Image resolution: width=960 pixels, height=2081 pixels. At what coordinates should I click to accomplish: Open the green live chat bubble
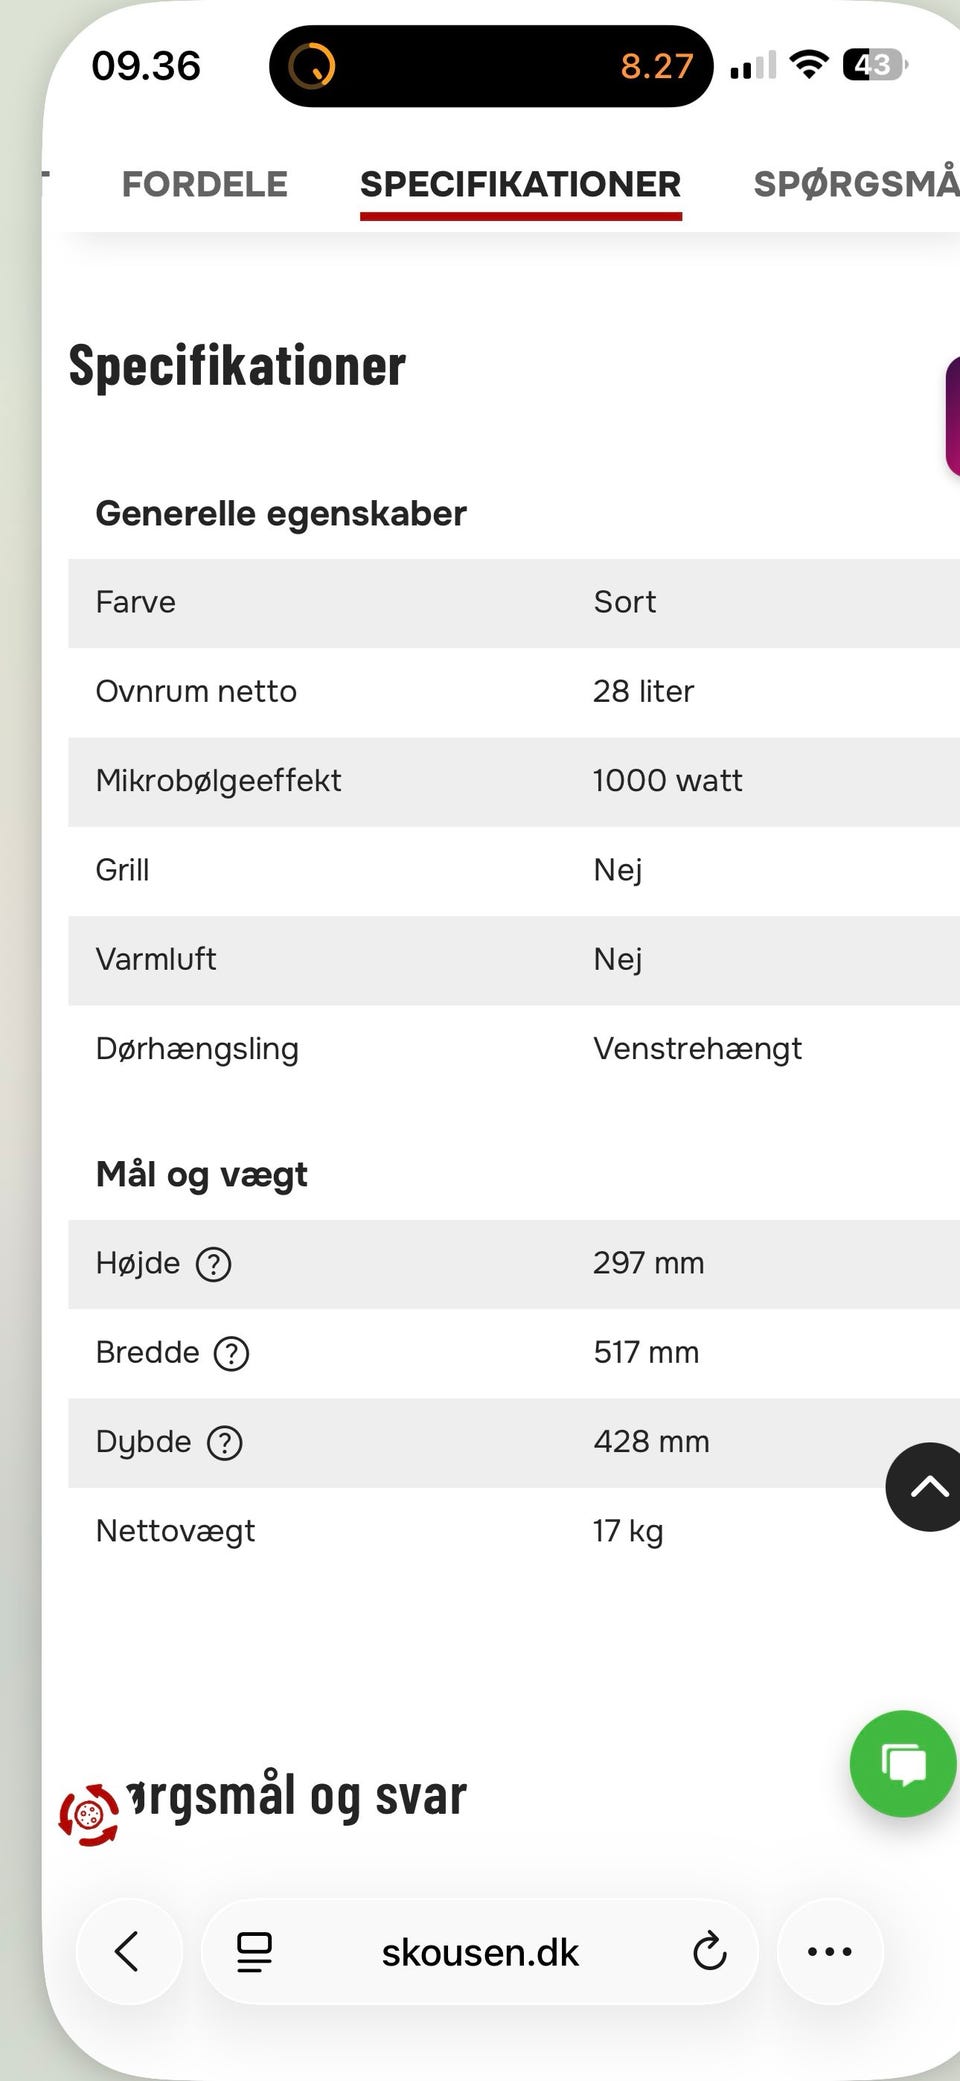(903, 1764)
